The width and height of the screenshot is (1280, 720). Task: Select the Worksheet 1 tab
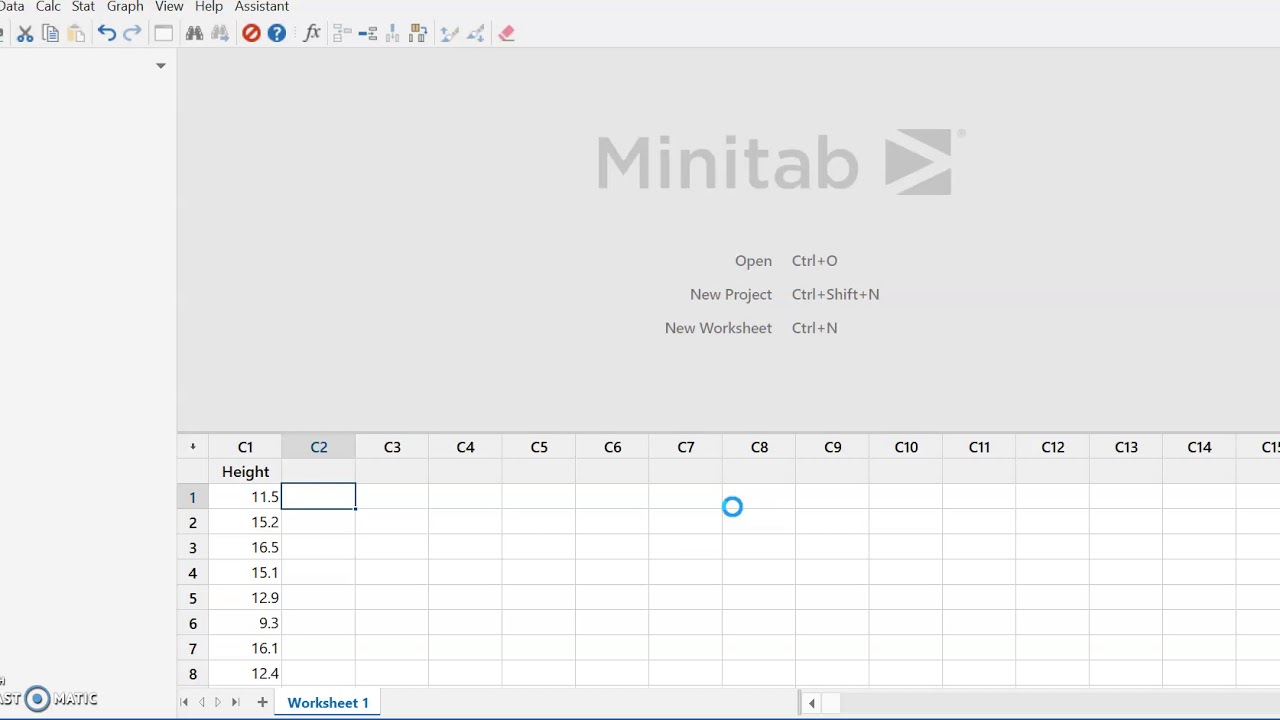pyautogui.click(x=328, y=703)
